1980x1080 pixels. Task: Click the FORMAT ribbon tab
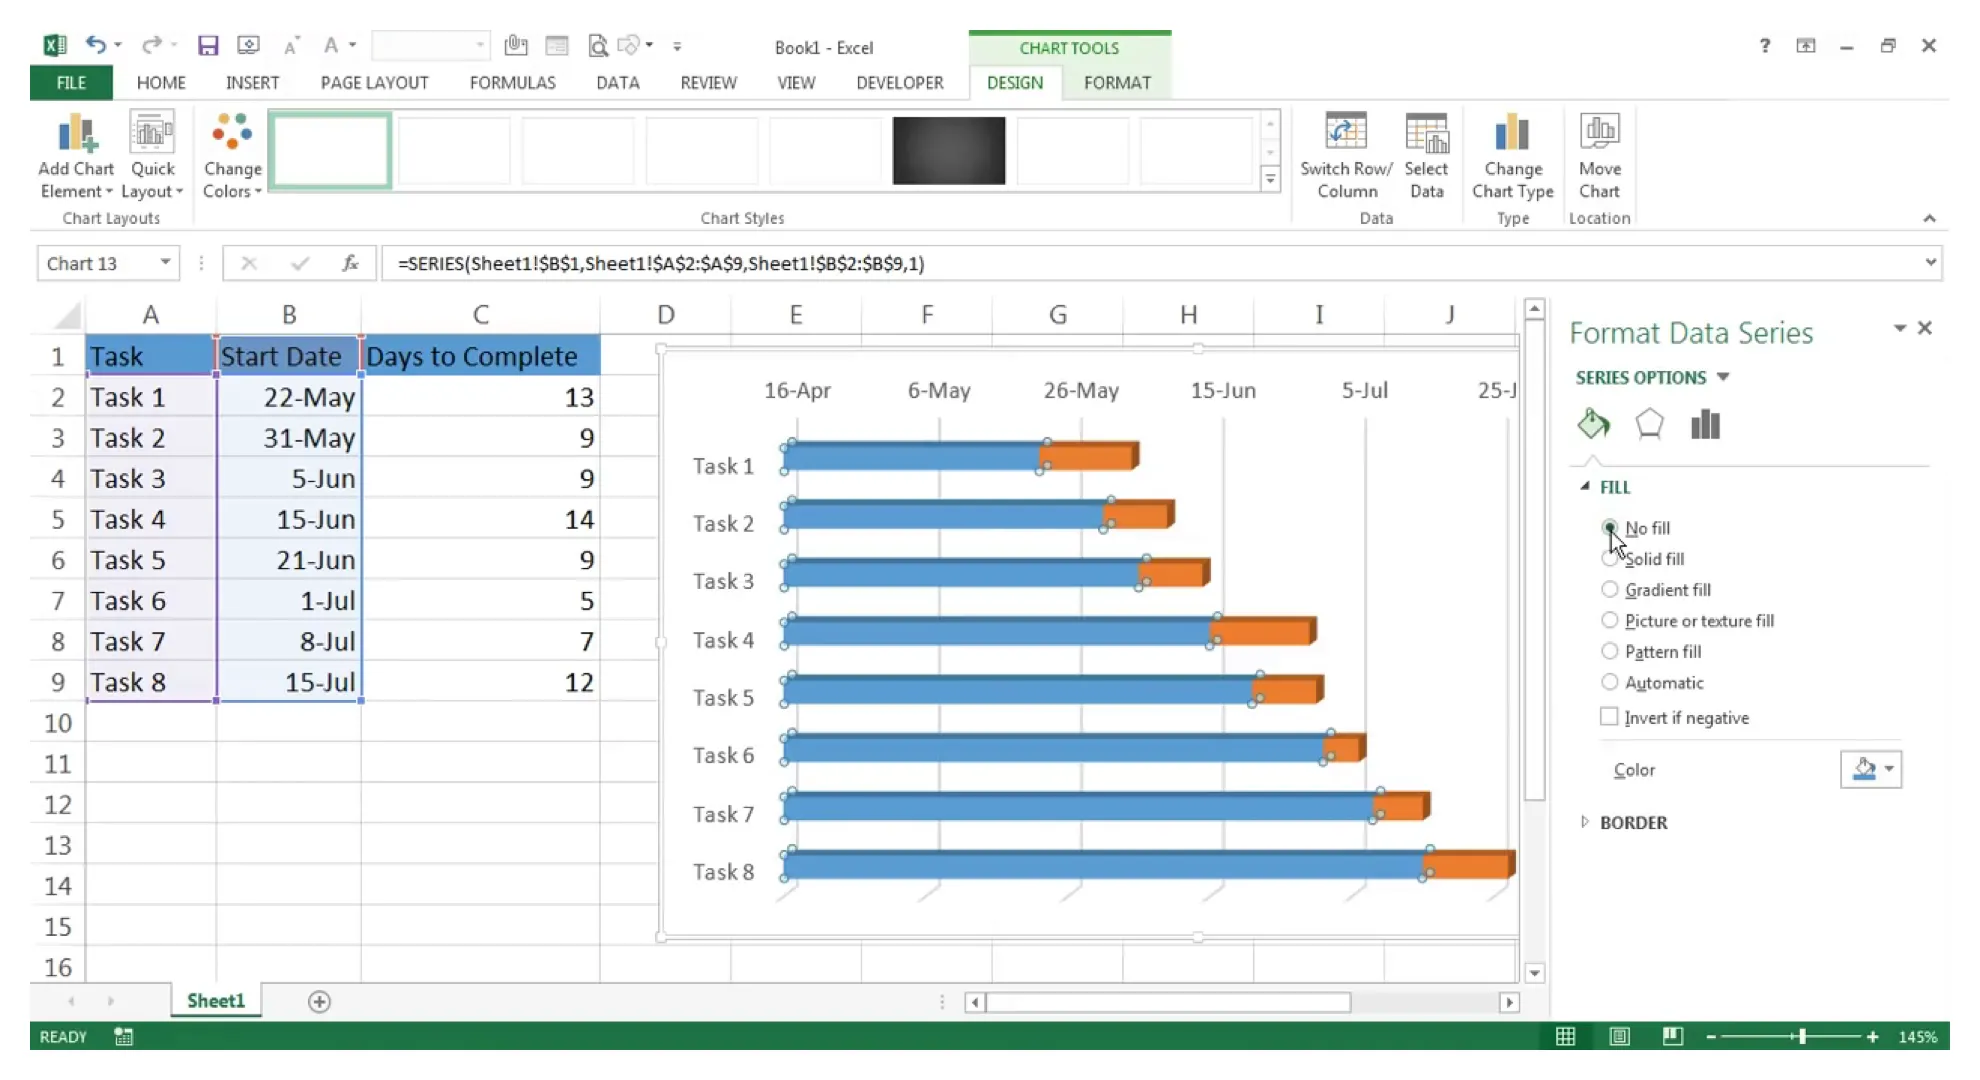click(x=1117, y=82)
